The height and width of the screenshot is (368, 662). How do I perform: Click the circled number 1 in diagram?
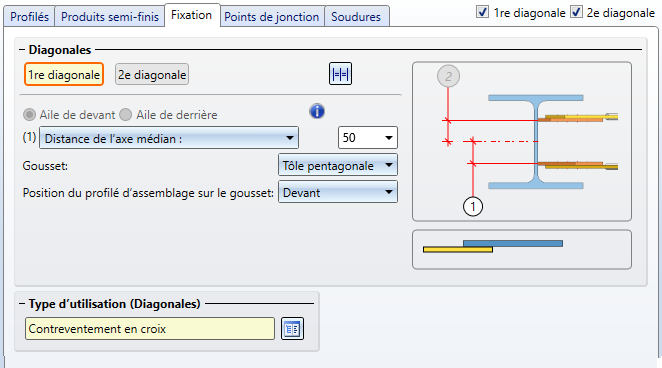[473, 206]
